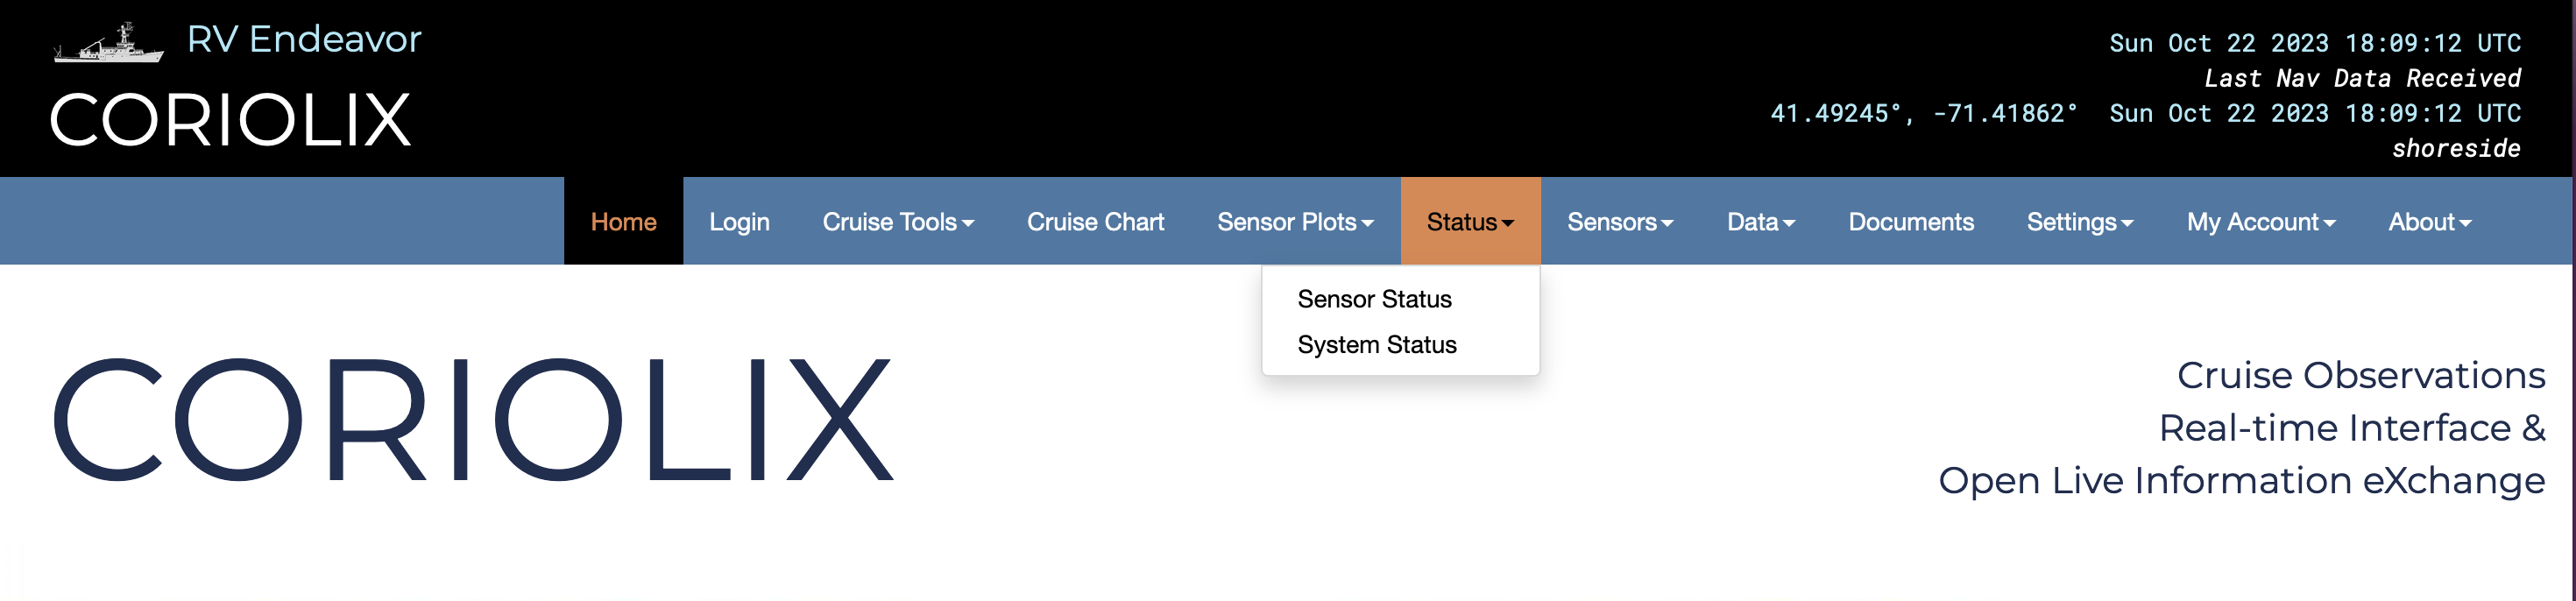Expand the About dropdown

2428,221
